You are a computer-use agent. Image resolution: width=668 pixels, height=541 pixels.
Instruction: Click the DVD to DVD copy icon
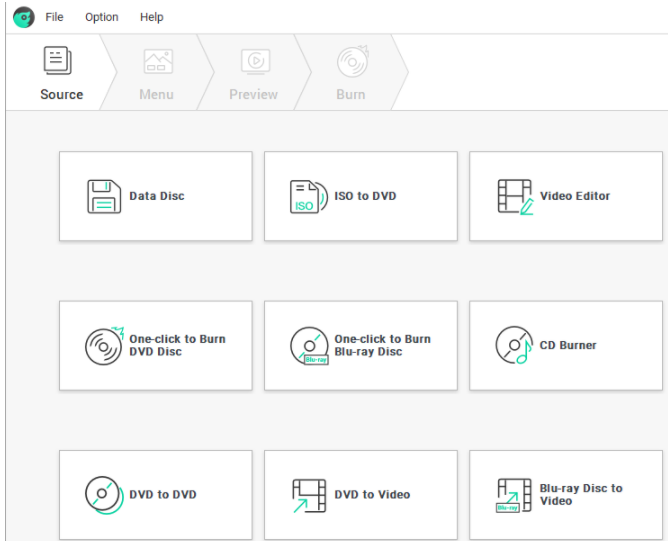tap(104, 495)
